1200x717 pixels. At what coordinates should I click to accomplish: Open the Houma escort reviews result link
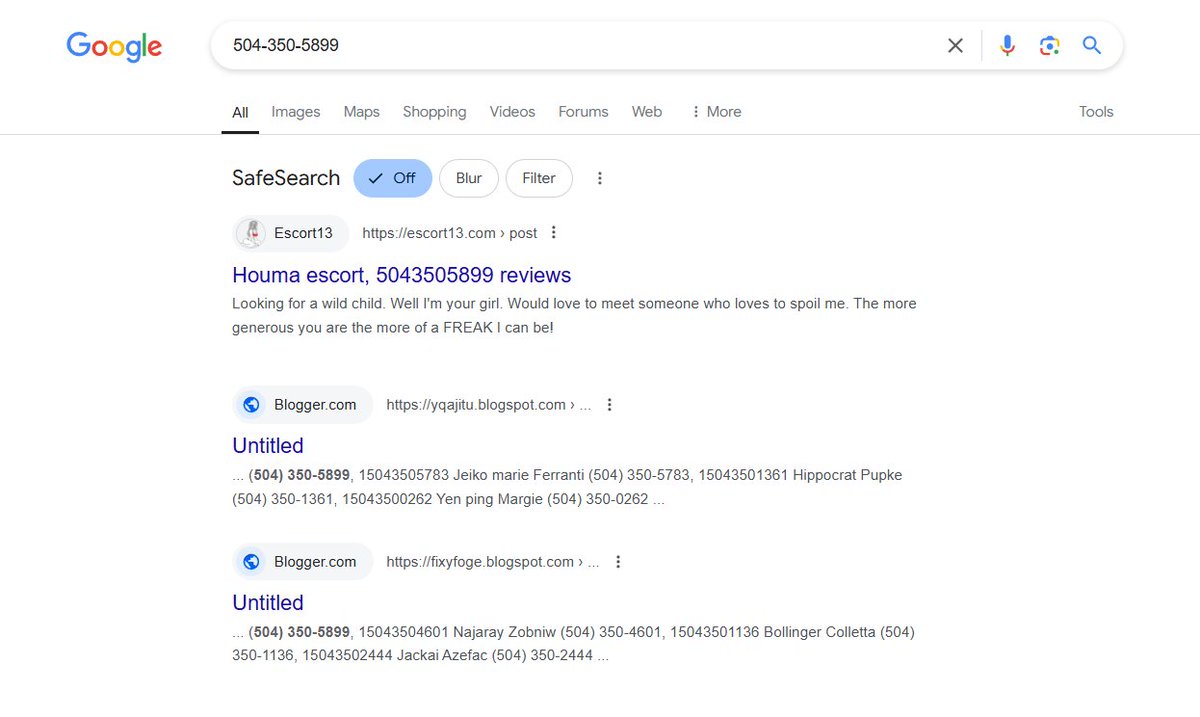(402, 275)
